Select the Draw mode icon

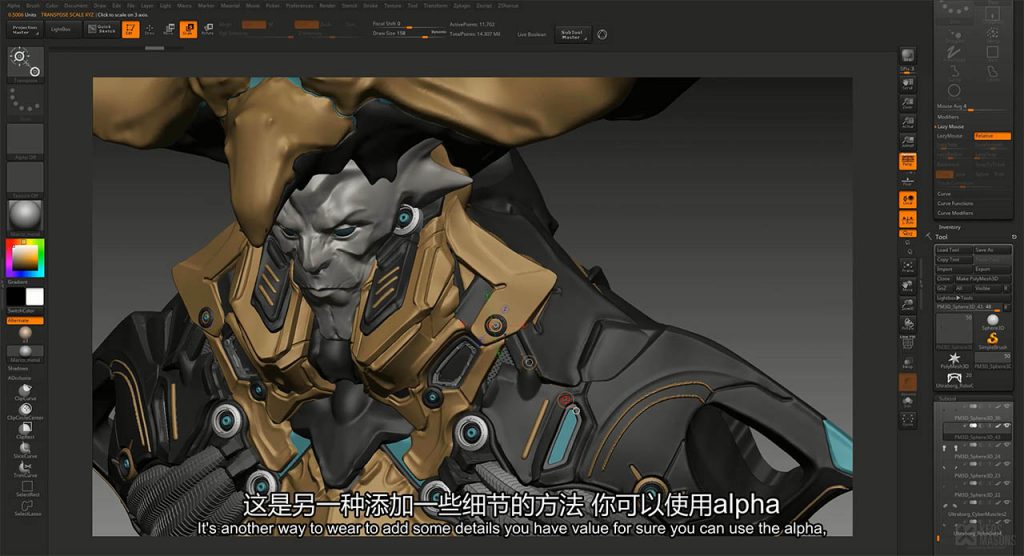150,29
